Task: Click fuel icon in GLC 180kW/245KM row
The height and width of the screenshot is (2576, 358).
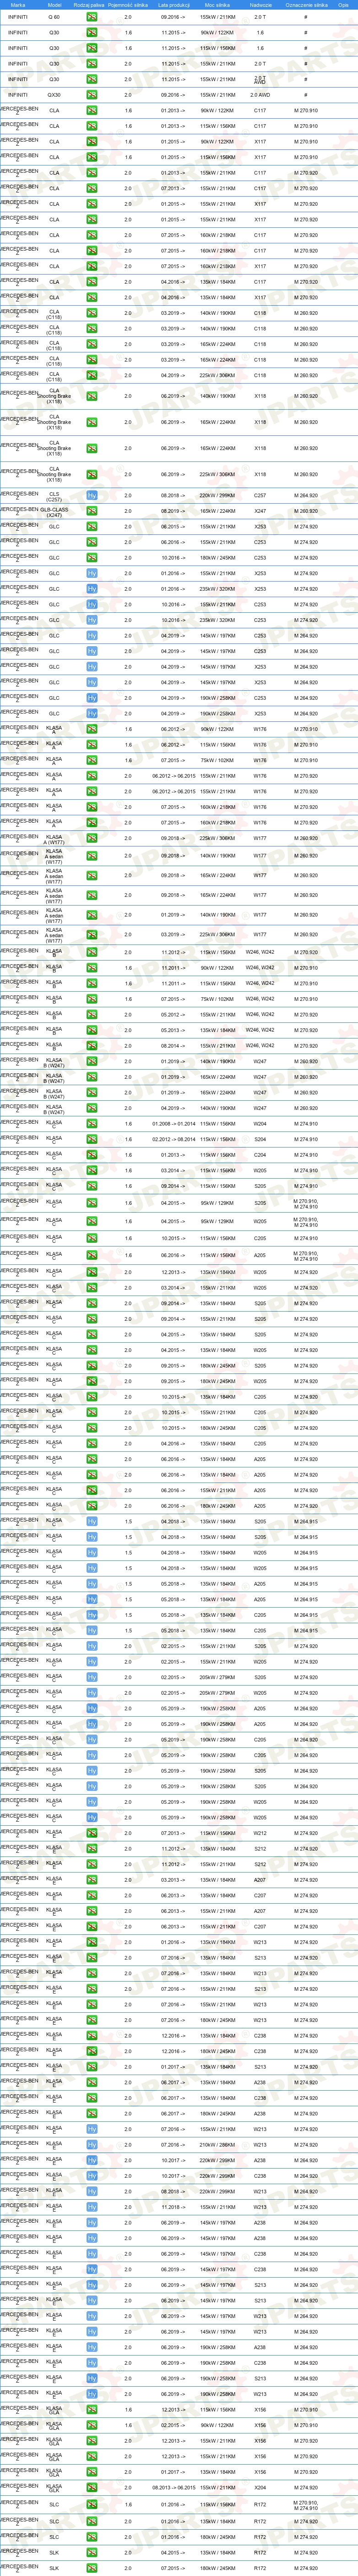Action: click(92, 558)
